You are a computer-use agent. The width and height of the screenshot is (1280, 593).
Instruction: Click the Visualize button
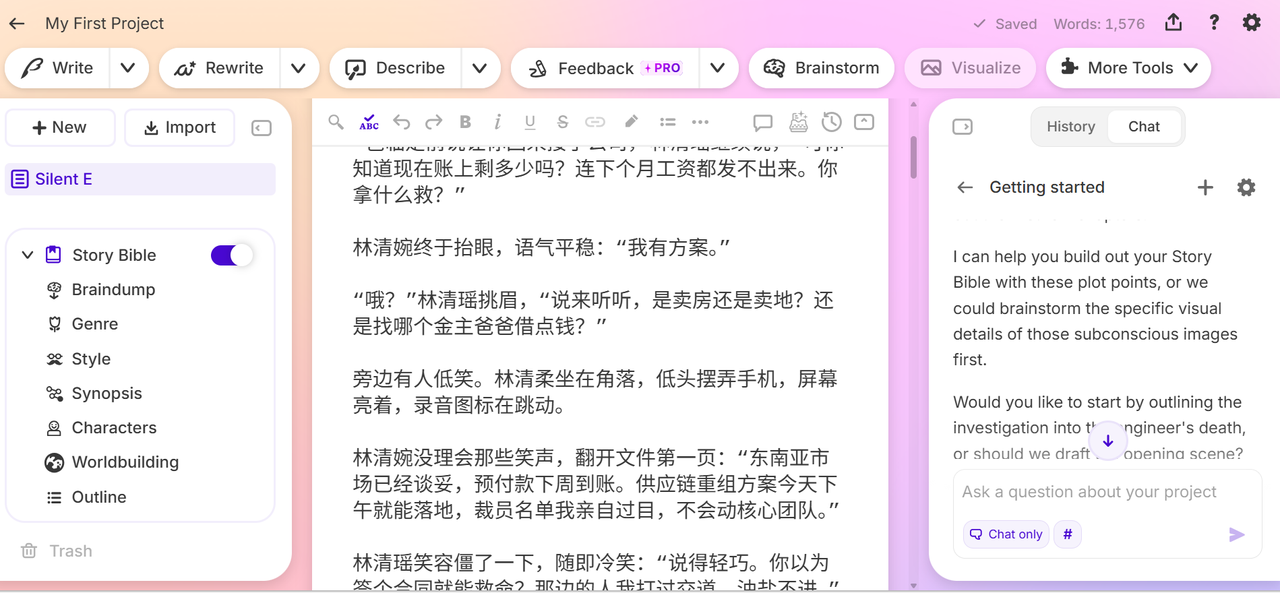pyautogui.click(x=970, y=68)
